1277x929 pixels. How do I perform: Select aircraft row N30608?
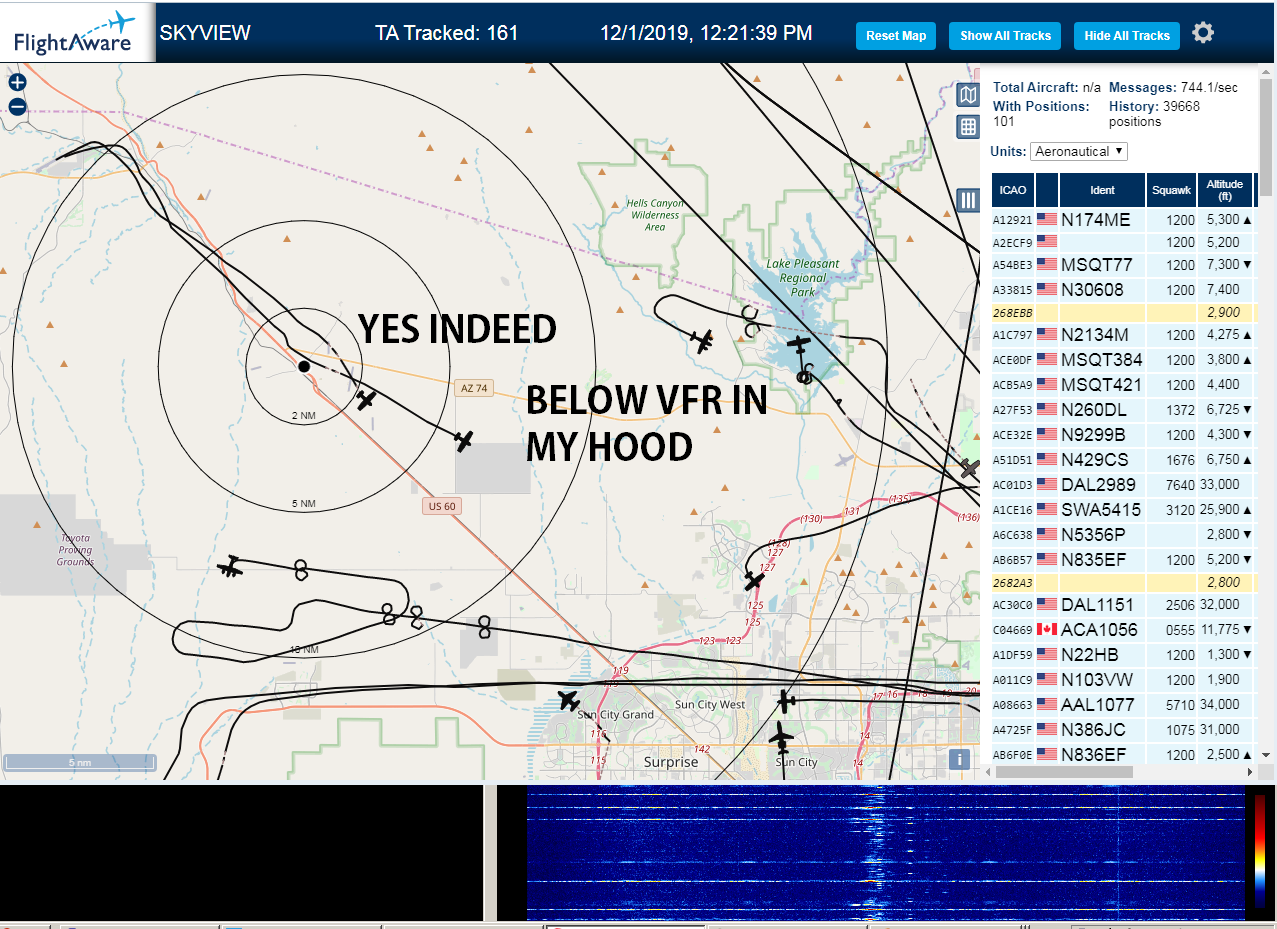tap(1122, 290)
